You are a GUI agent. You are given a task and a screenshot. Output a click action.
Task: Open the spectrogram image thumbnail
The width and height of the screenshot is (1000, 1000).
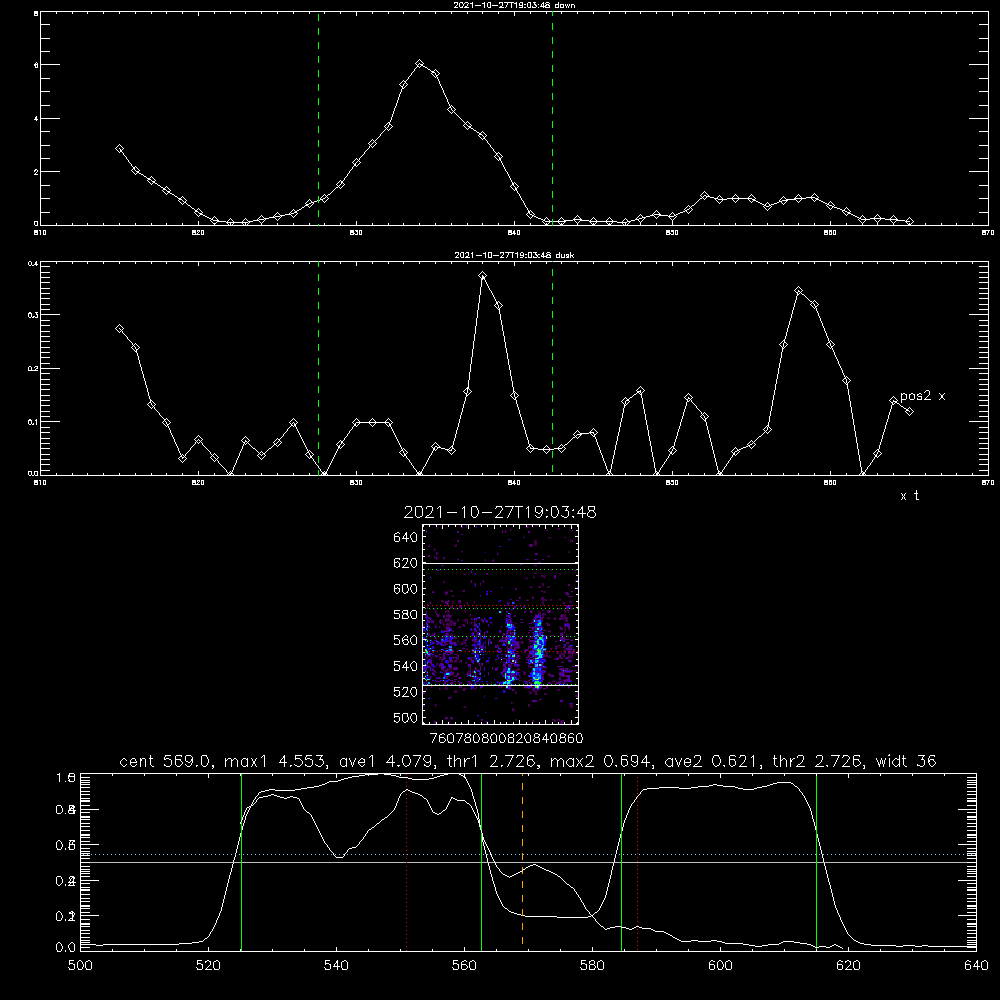tap(500, 624)
